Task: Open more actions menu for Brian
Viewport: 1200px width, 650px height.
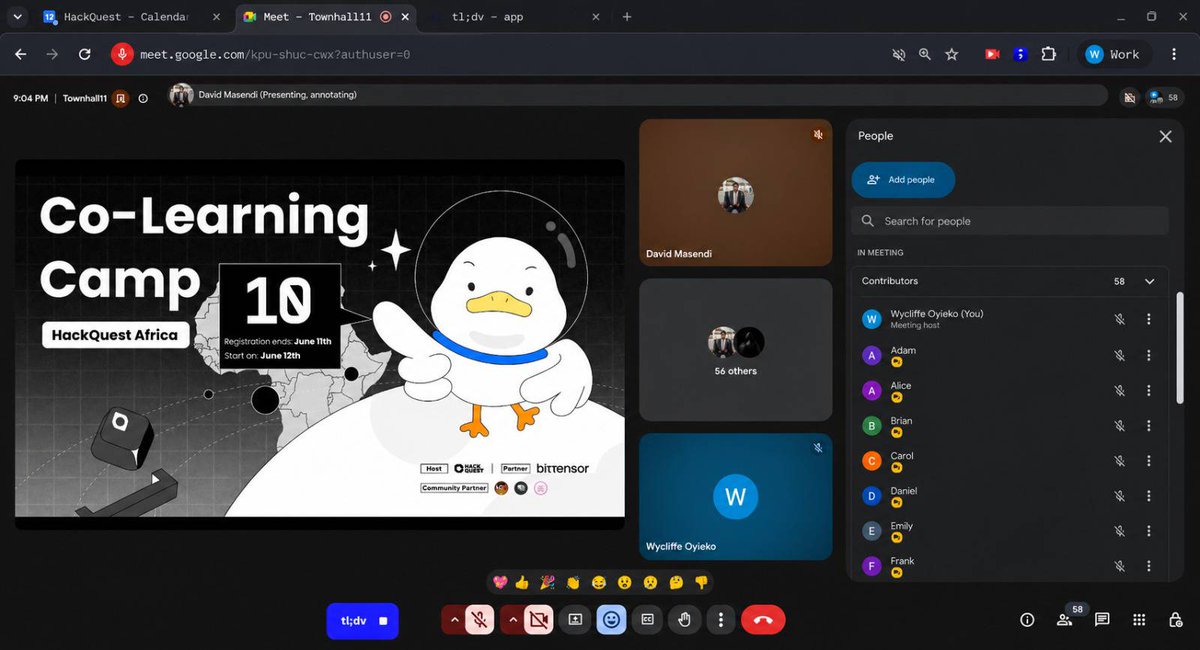Action: (x=1149, y=425)
